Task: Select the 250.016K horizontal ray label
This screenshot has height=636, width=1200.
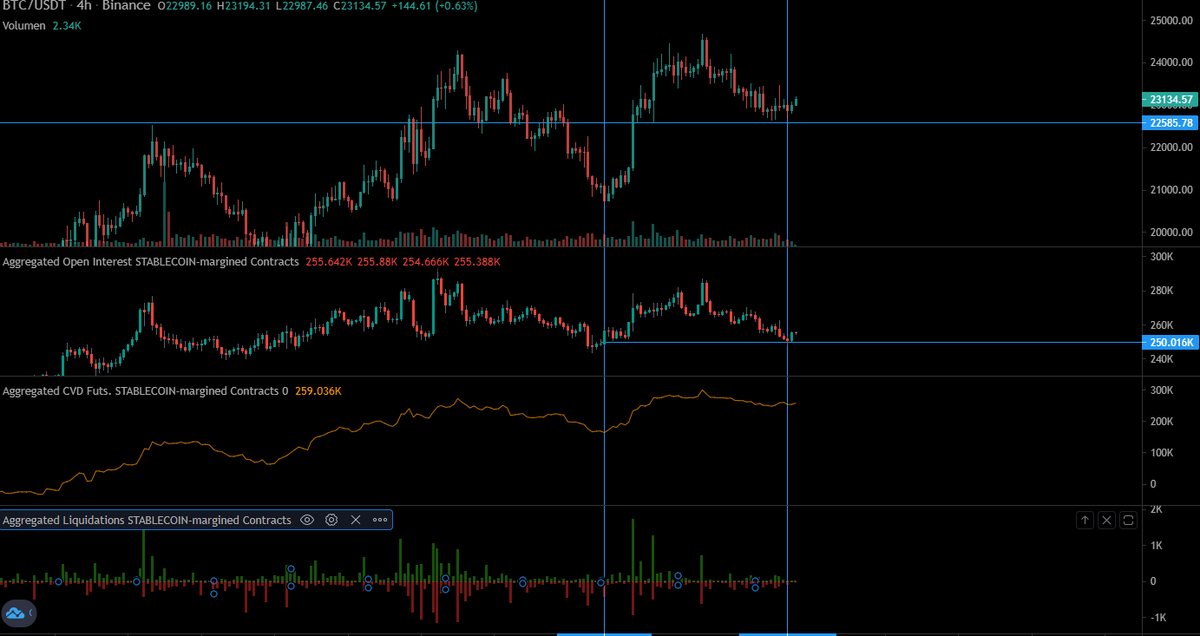Action: pyautogui.click(x=1168, y=343)
